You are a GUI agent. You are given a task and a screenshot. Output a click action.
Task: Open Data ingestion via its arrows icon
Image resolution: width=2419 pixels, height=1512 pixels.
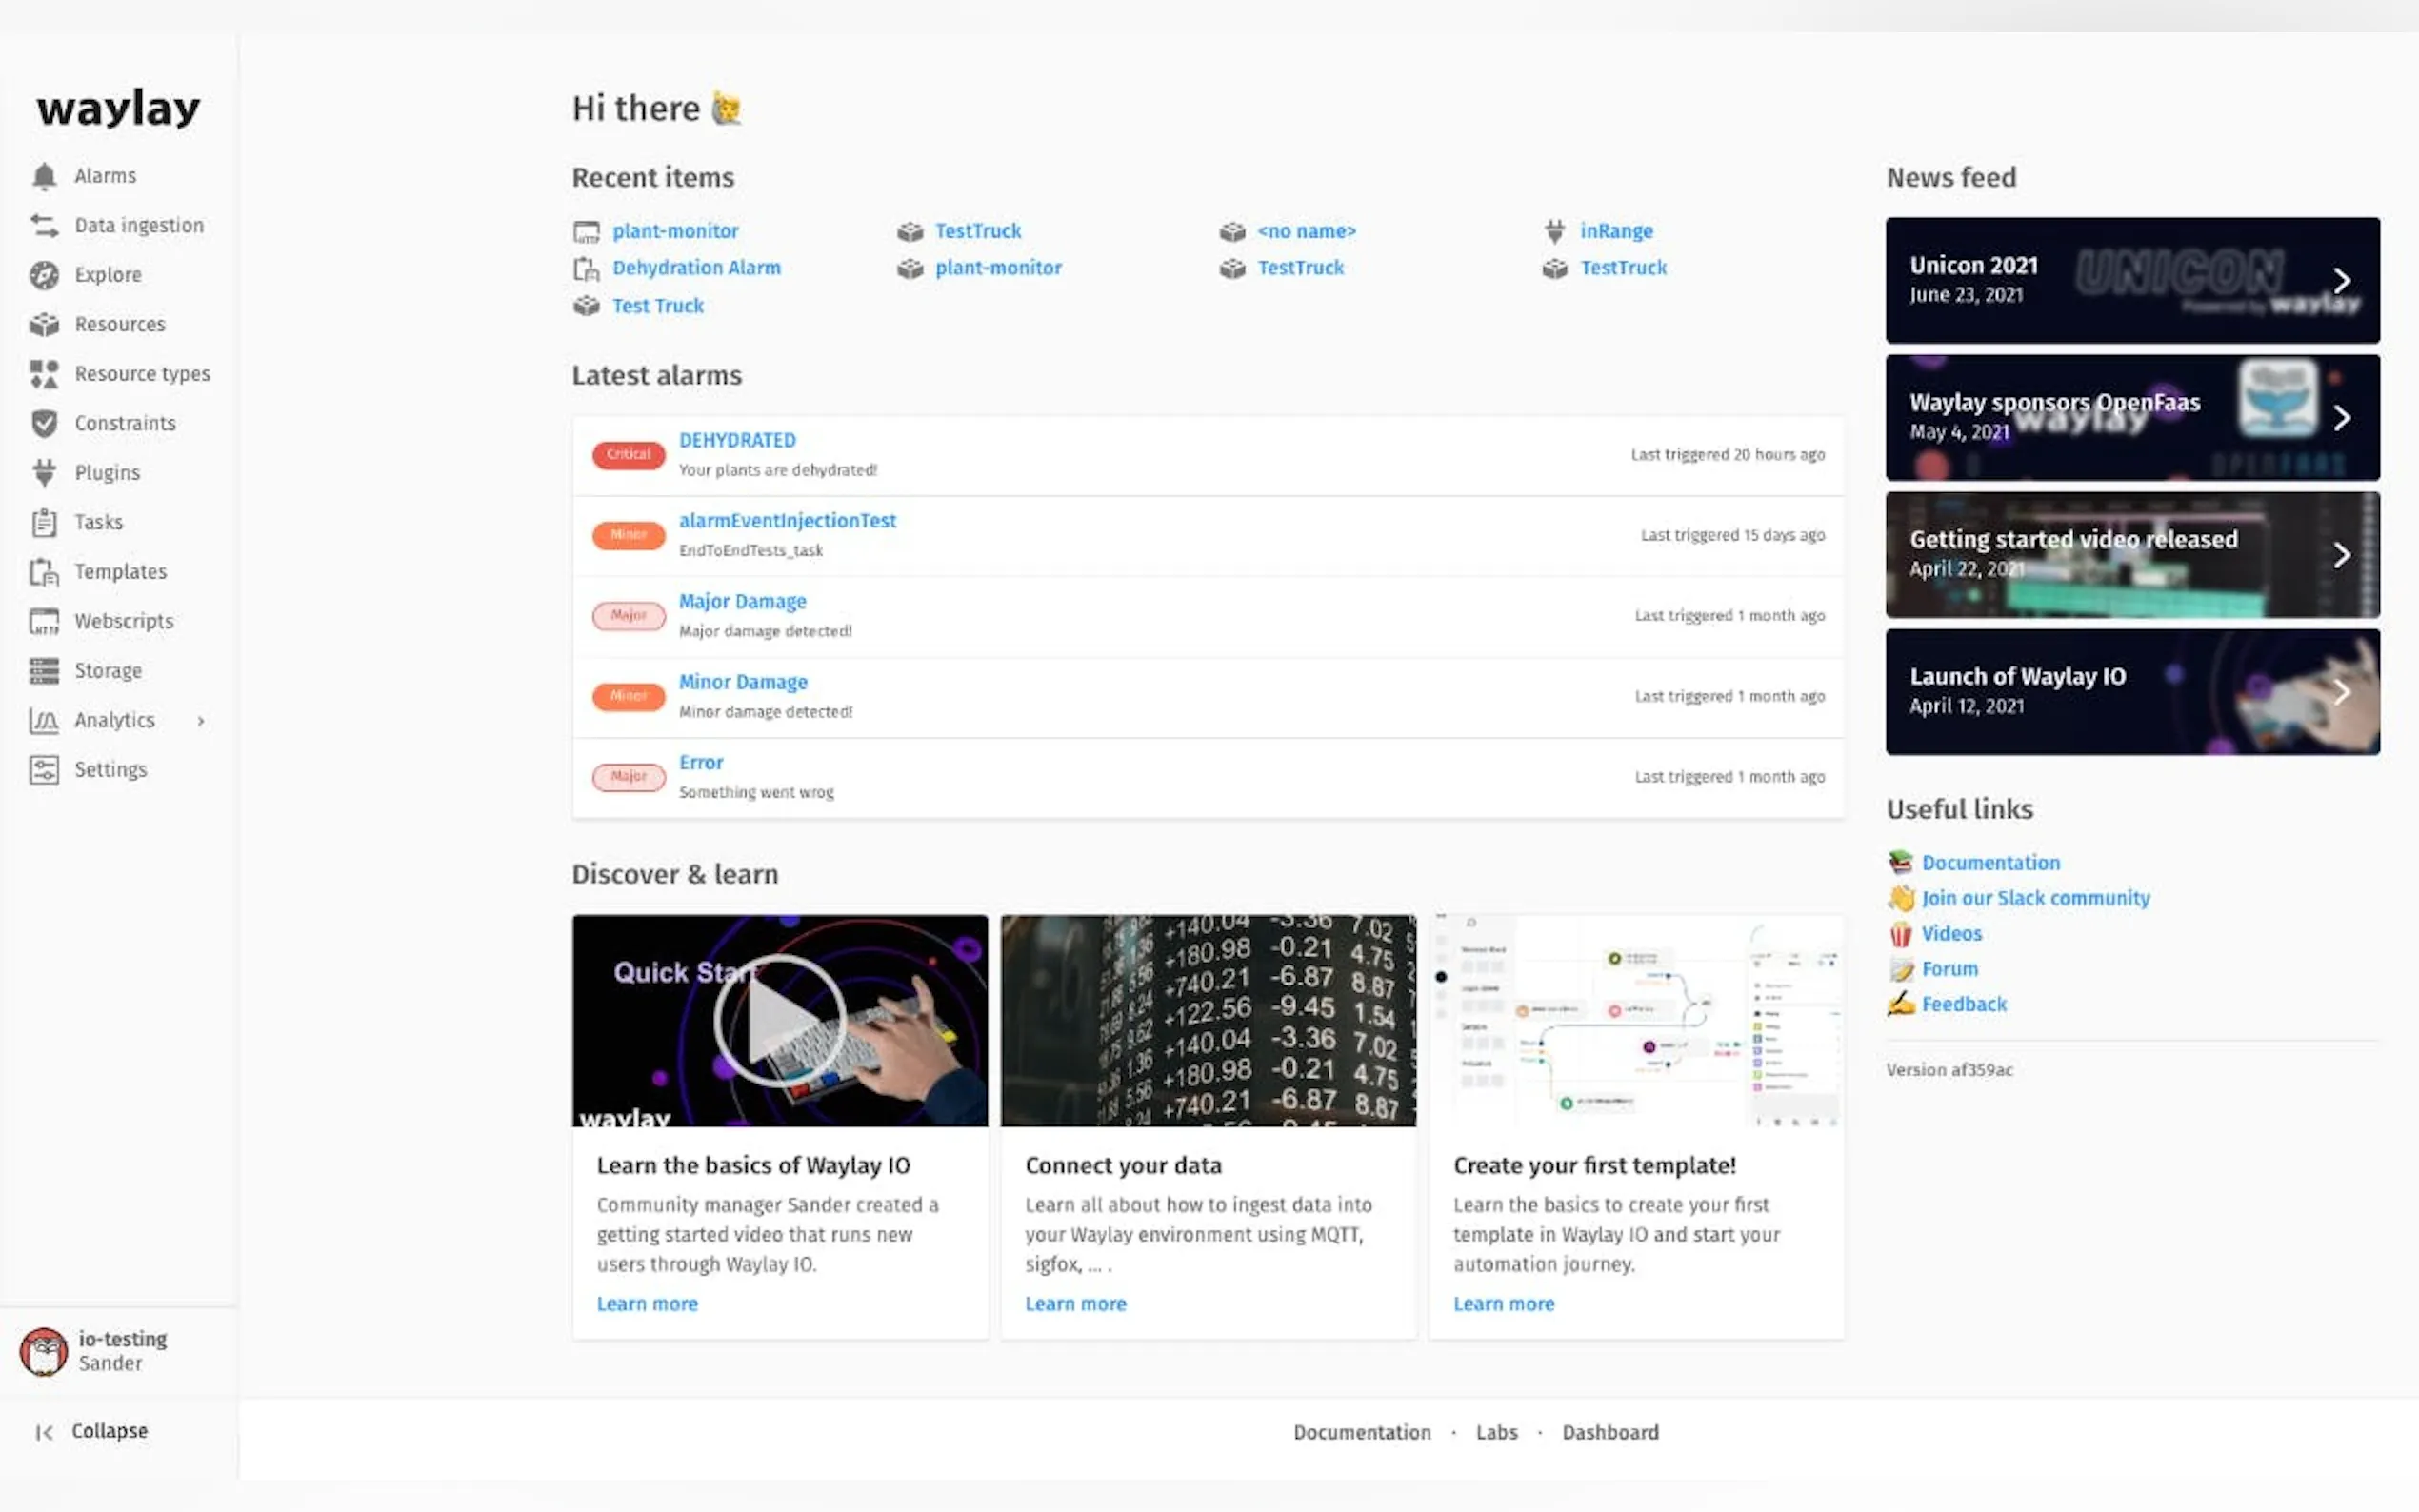pyautogui.click(x=44, y=226)
